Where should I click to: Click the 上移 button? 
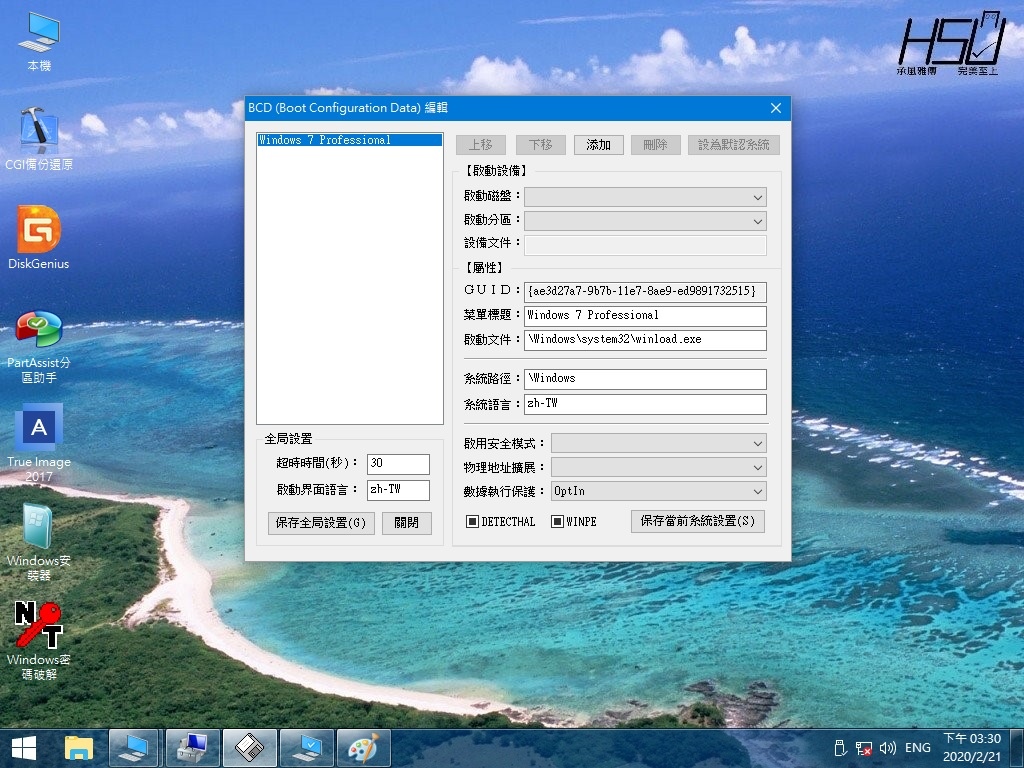[x=481, y=145]
